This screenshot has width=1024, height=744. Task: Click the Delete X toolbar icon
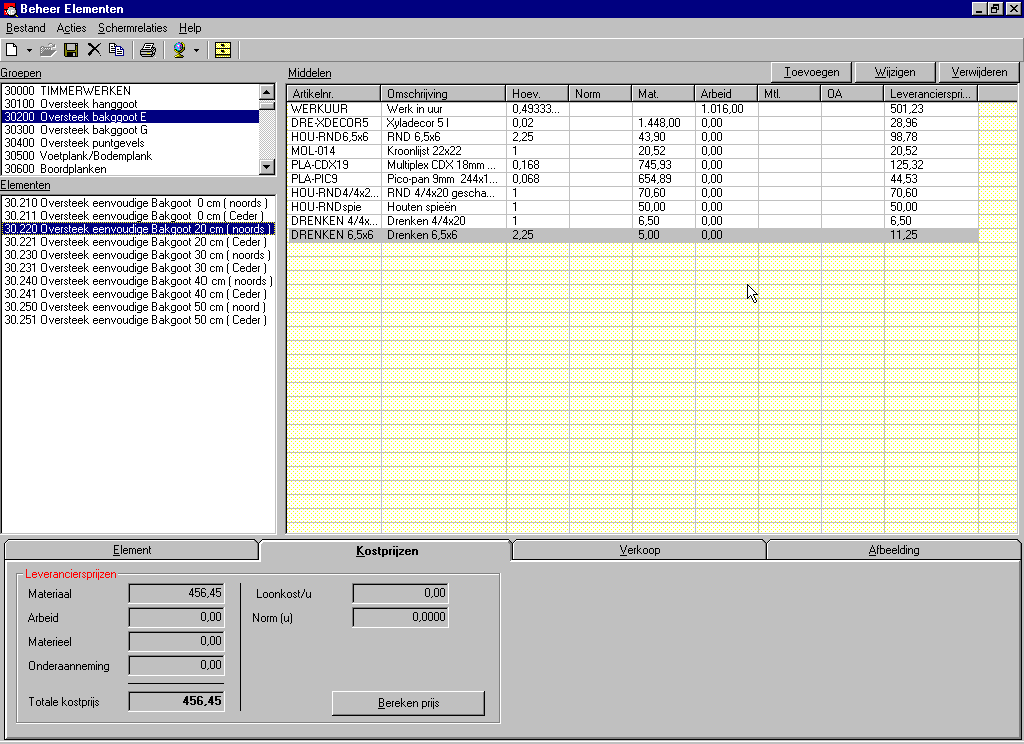coord(94,50)
